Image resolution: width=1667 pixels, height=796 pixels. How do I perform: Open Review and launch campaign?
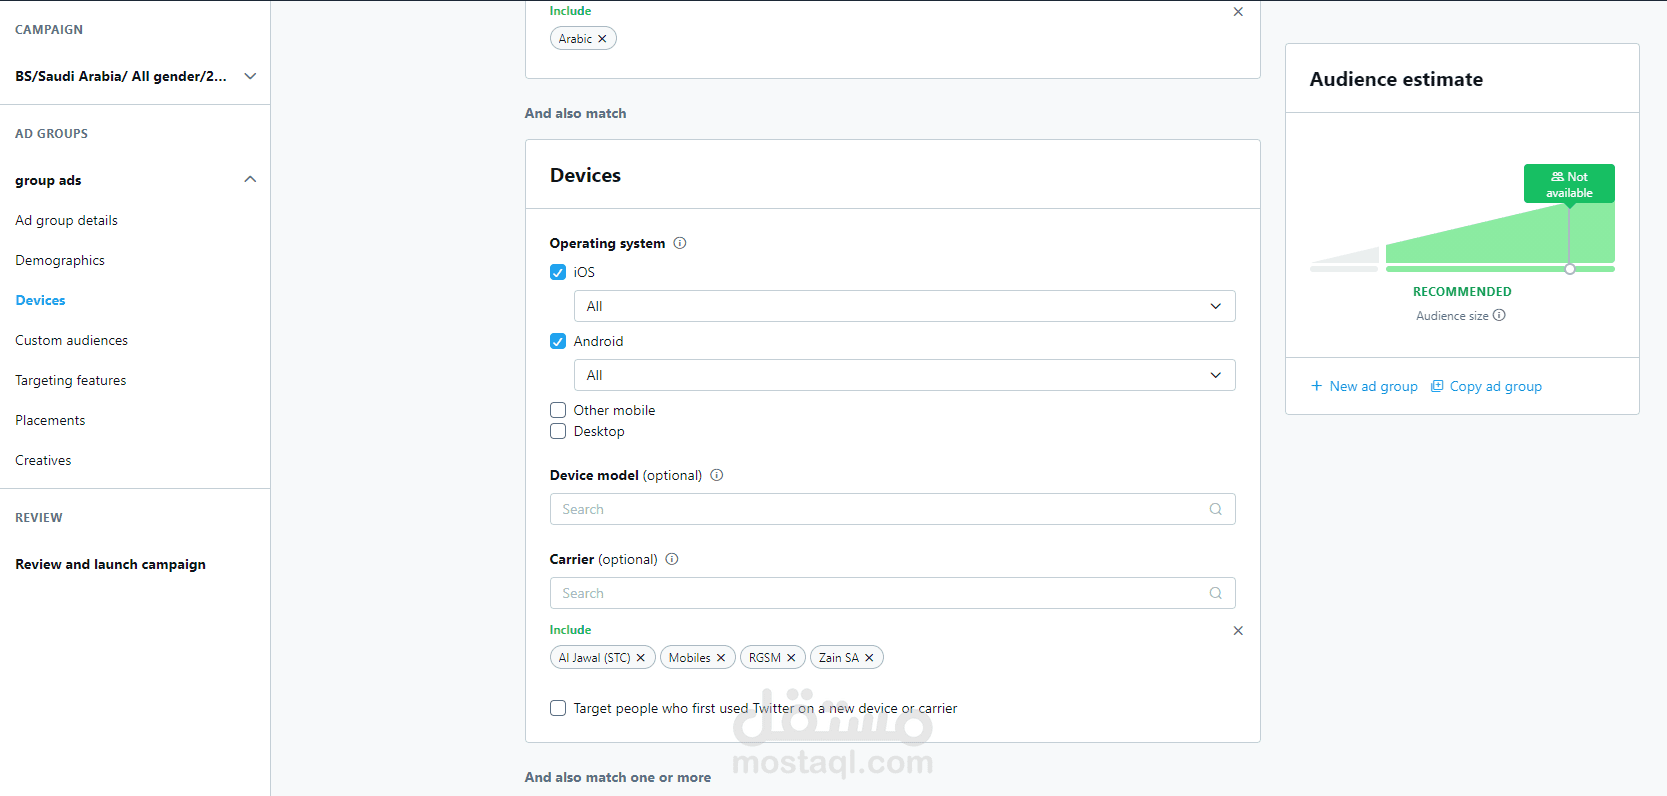[x=110, y=564]
